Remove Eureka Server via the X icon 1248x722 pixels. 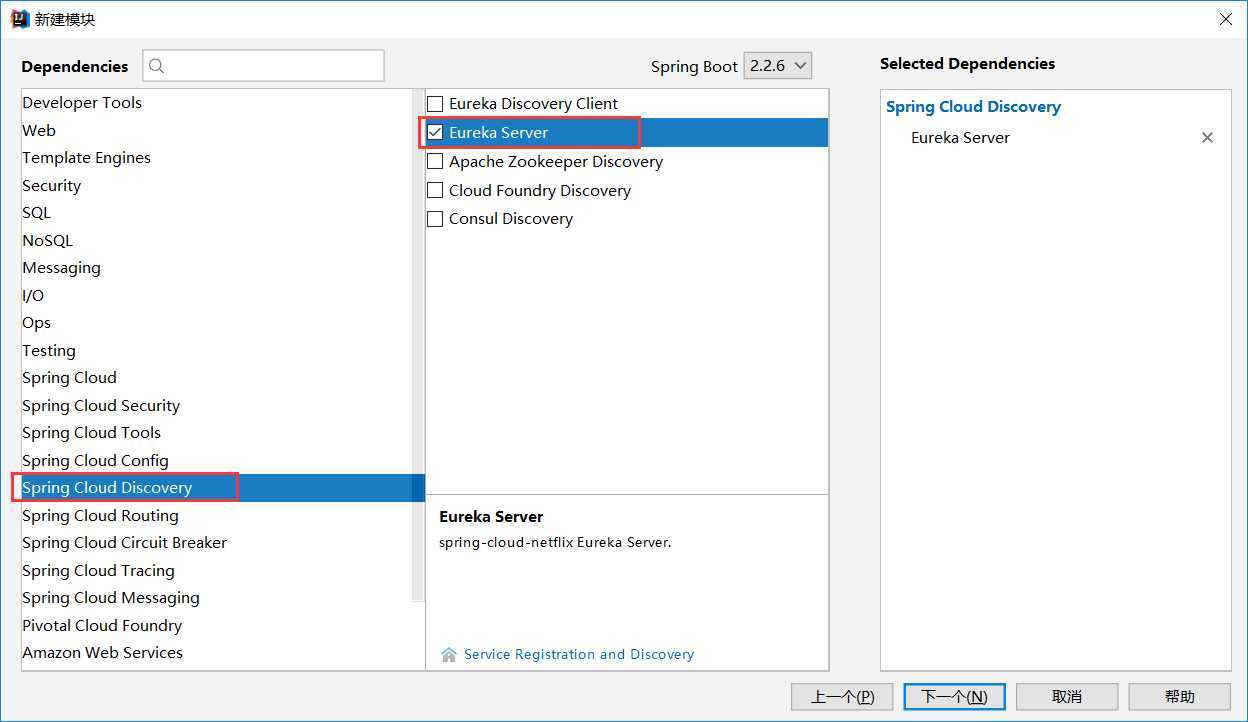[1207, 138]
